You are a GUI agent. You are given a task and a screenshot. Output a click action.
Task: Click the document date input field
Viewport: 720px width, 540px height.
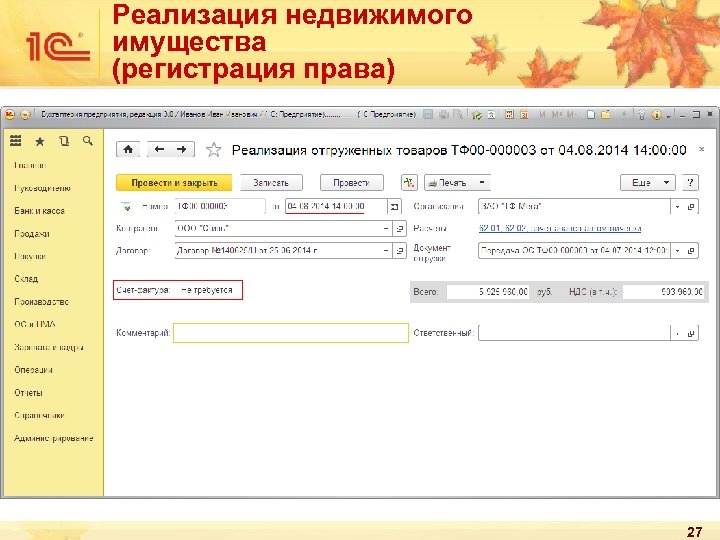pos(336,207)
